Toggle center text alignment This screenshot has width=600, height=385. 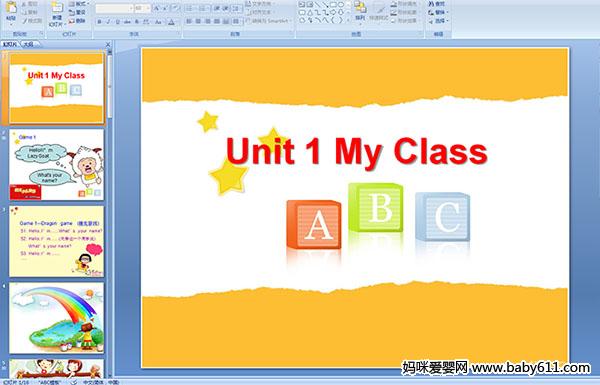click(199, 21)
